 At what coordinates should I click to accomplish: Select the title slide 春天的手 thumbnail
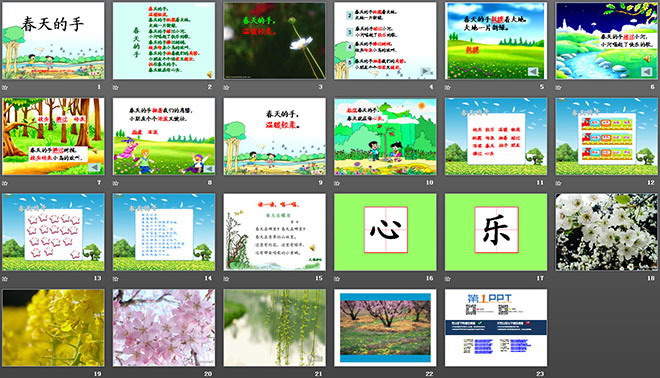53,41
